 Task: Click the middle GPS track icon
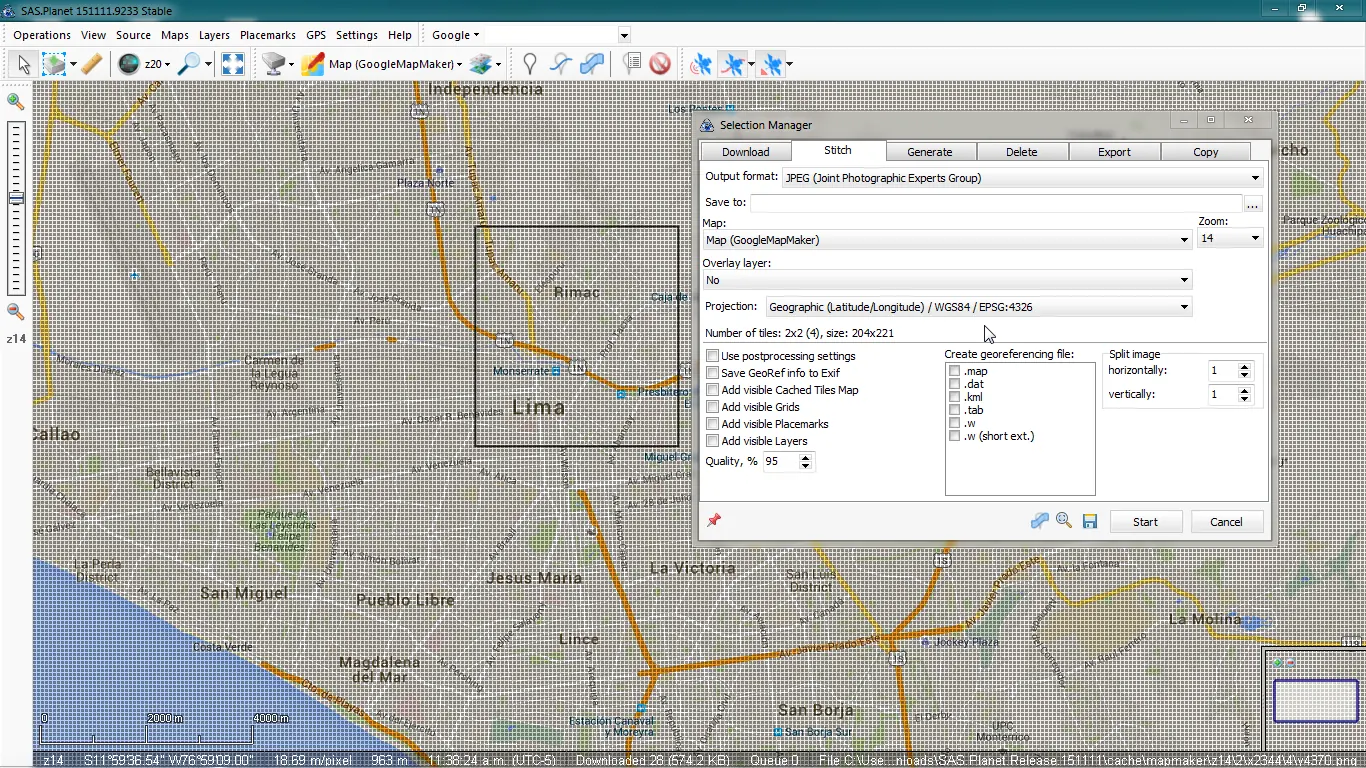[733, 64]
